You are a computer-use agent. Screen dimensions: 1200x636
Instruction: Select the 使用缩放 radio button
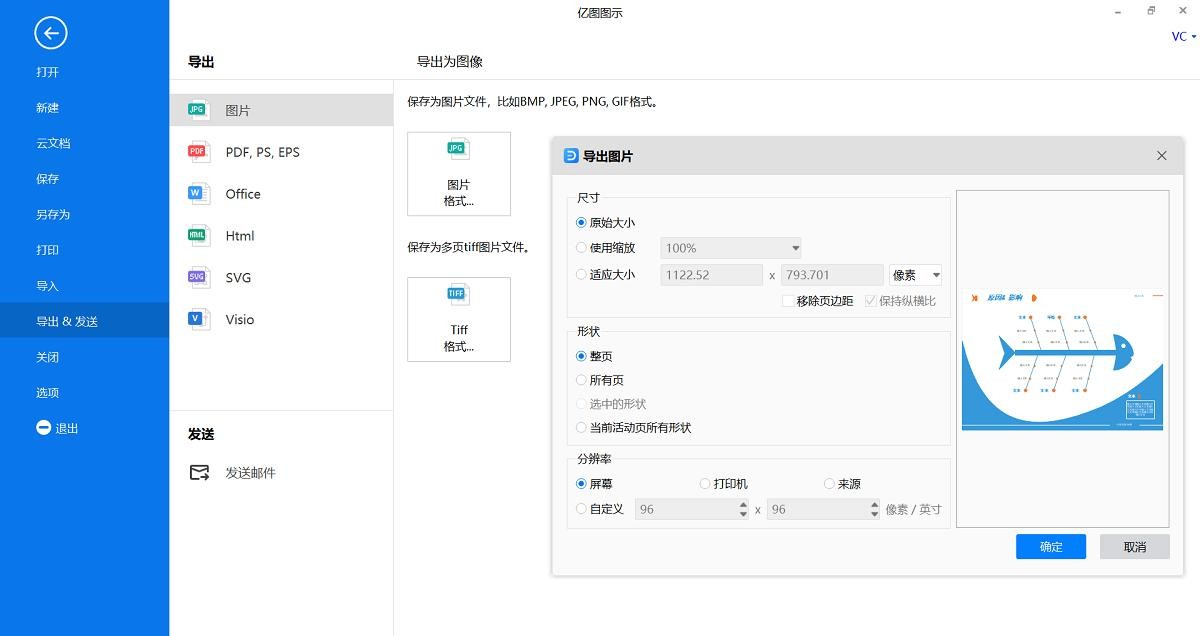pyautogui.click(x=582, y=248)
